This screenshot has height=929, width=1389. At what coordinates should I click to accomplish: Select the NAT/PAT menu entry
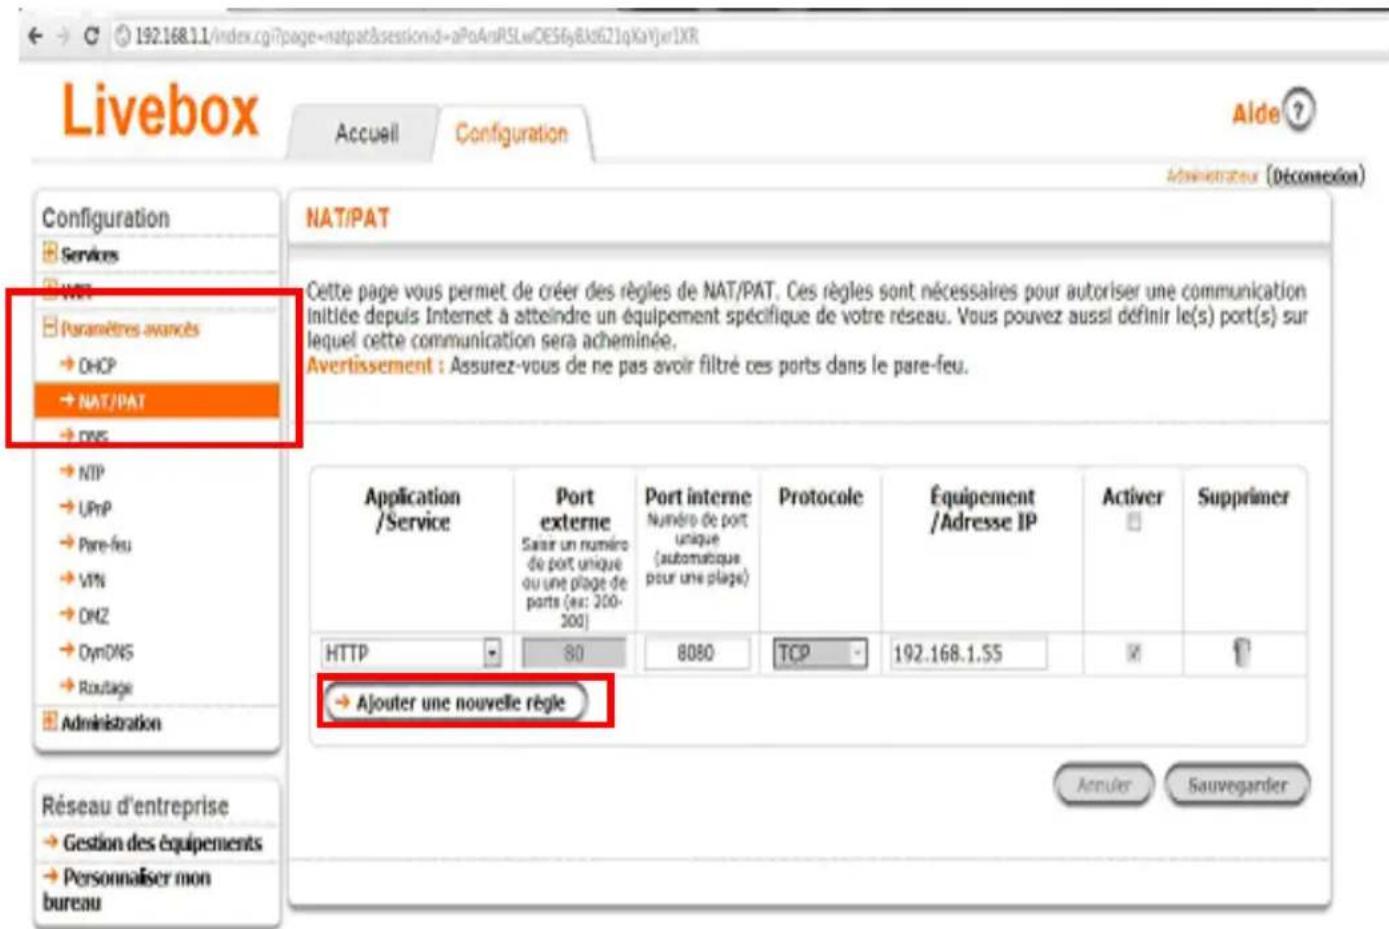pyautogui.click(x=157, y=401)
